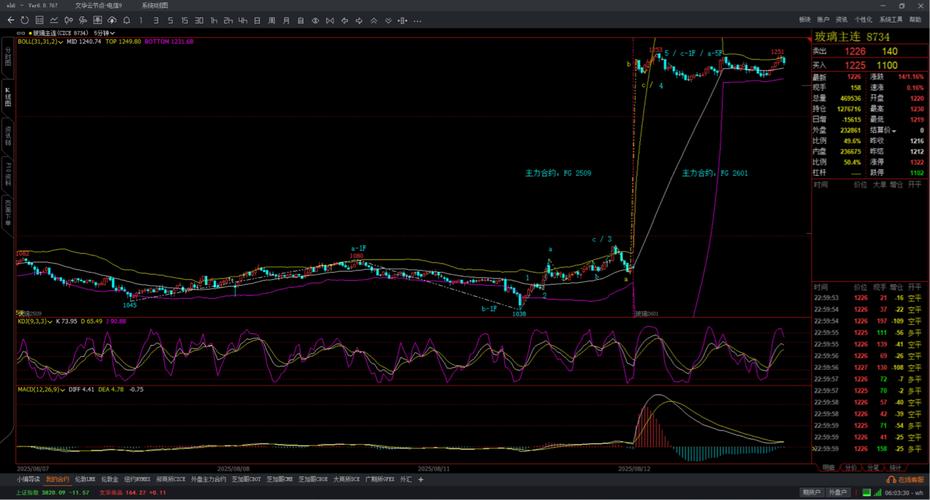
Task: Open the 系统工具 menu
Action: (x=891, y=19)
